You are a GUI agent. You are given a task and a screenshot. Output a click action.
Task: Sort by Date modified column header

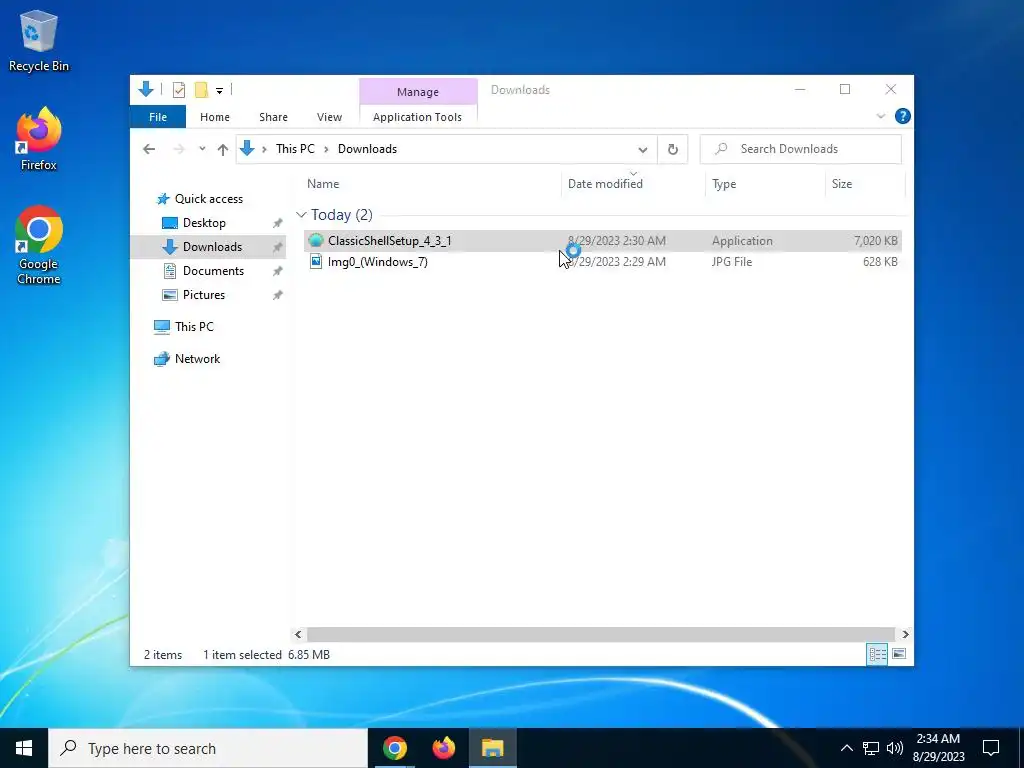pos(633,184)
